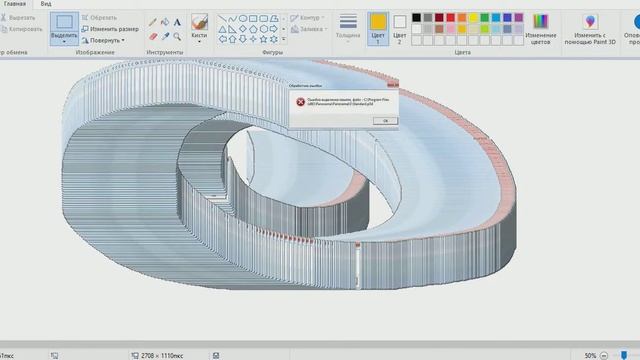Pick the bright red color swatch

tap(451, 18)
